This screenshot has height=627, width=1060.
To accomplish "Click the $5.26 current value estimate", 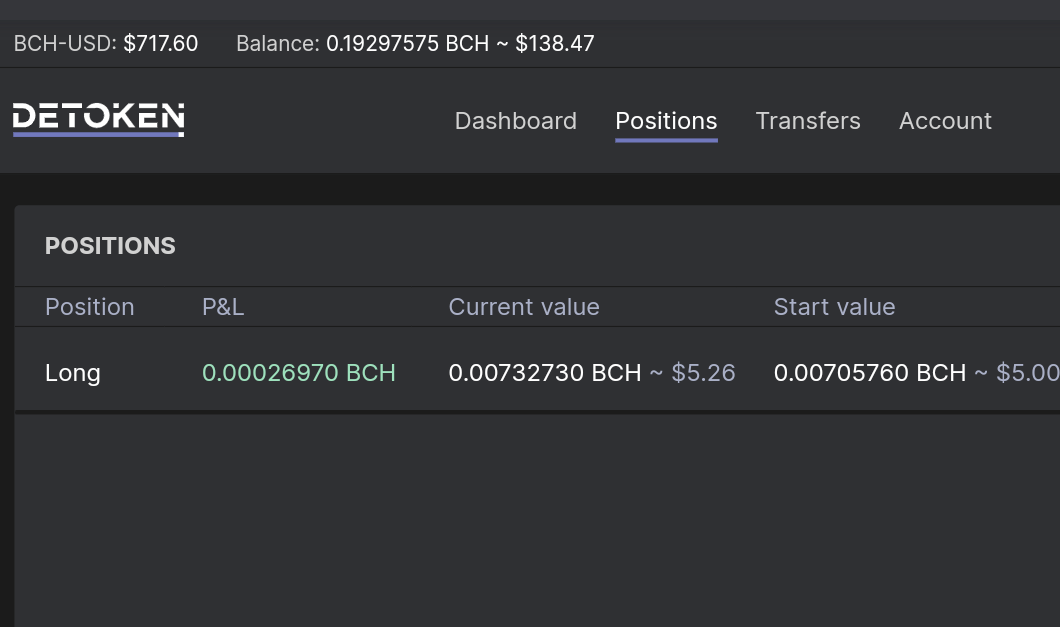I will point(703,373).
